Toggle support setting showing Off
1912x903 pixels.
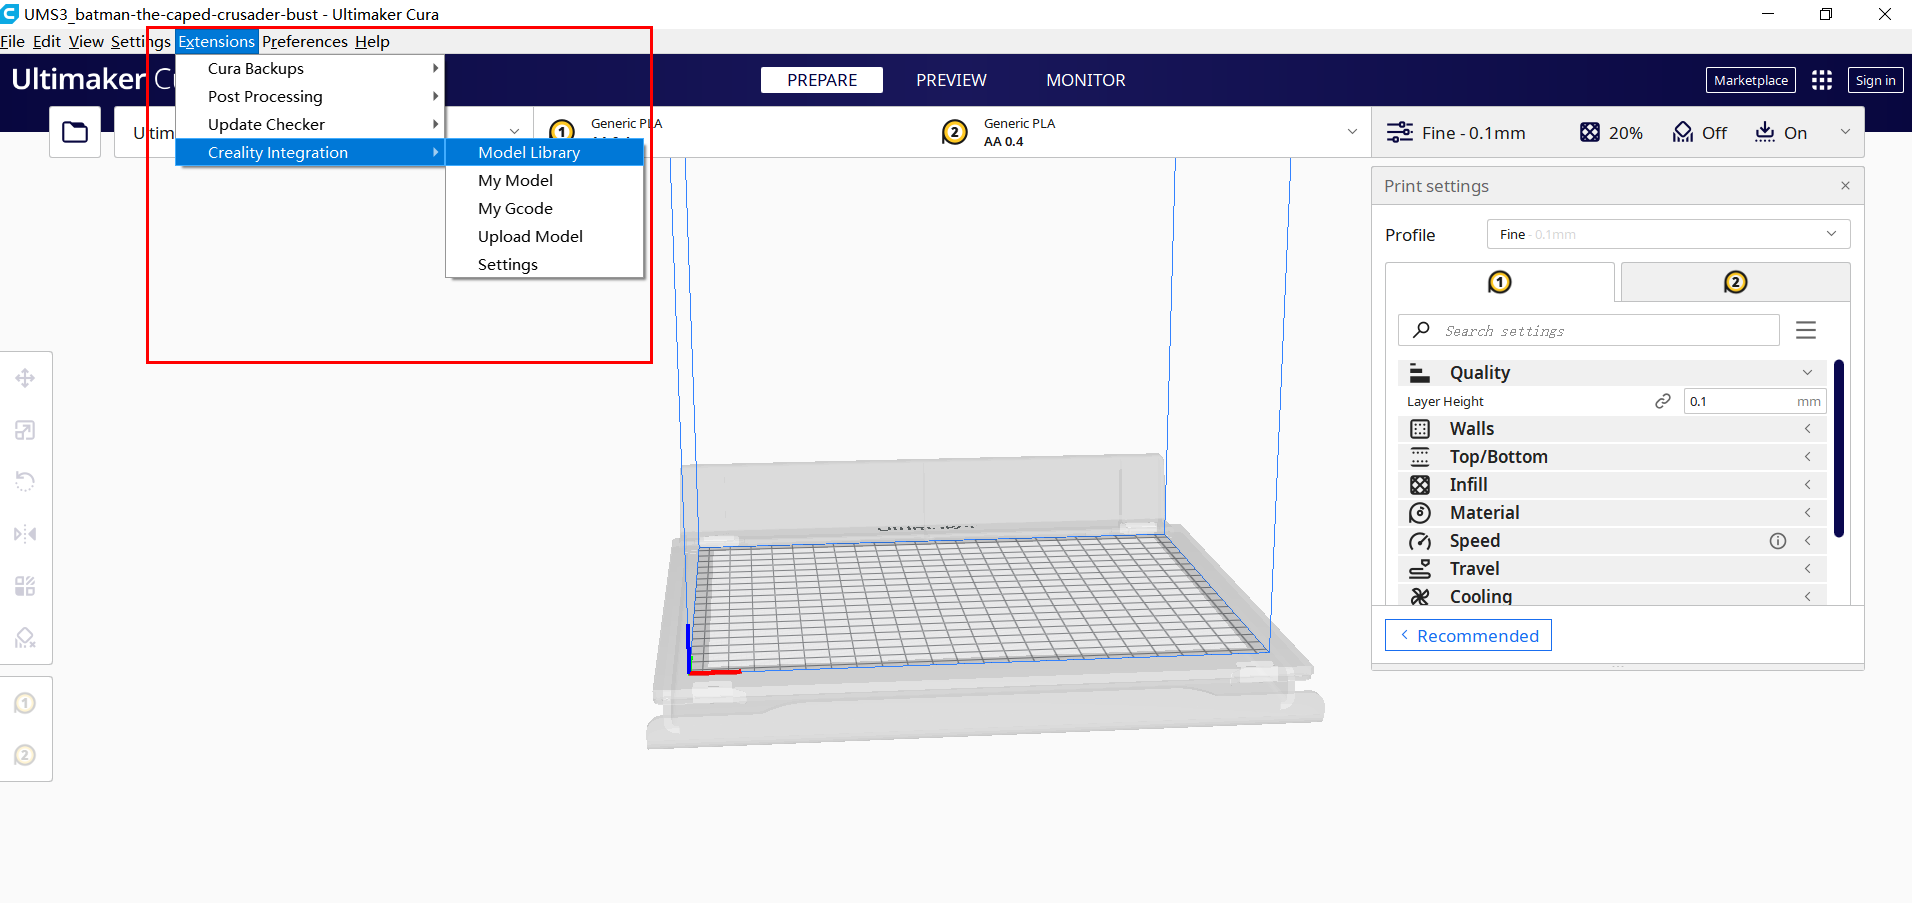tap(1699, 133)
